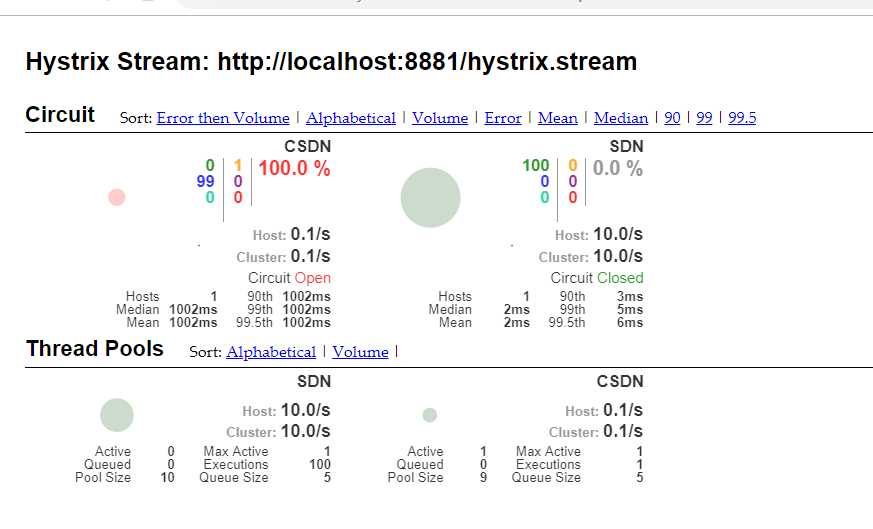Sort thread pools Alphabetical
Image resolution: width=873 pixels, height=529 pixels.
click(271, 352)
